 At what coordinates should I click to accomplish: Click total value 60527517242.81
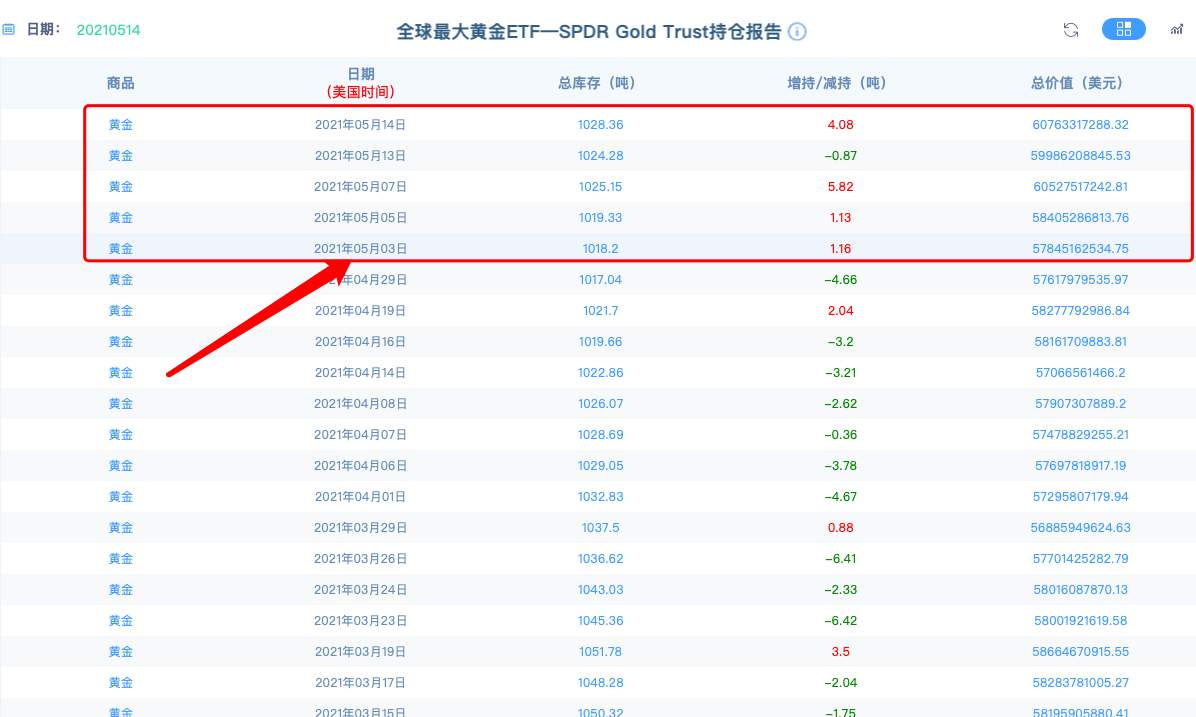pyautogui.click(x=1080, y=187)
